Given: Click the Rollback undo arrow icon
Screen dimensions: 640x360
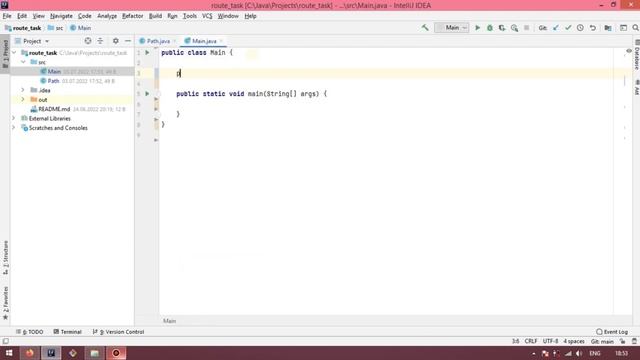Looking at the screenshot, I should tap(593, 28).
